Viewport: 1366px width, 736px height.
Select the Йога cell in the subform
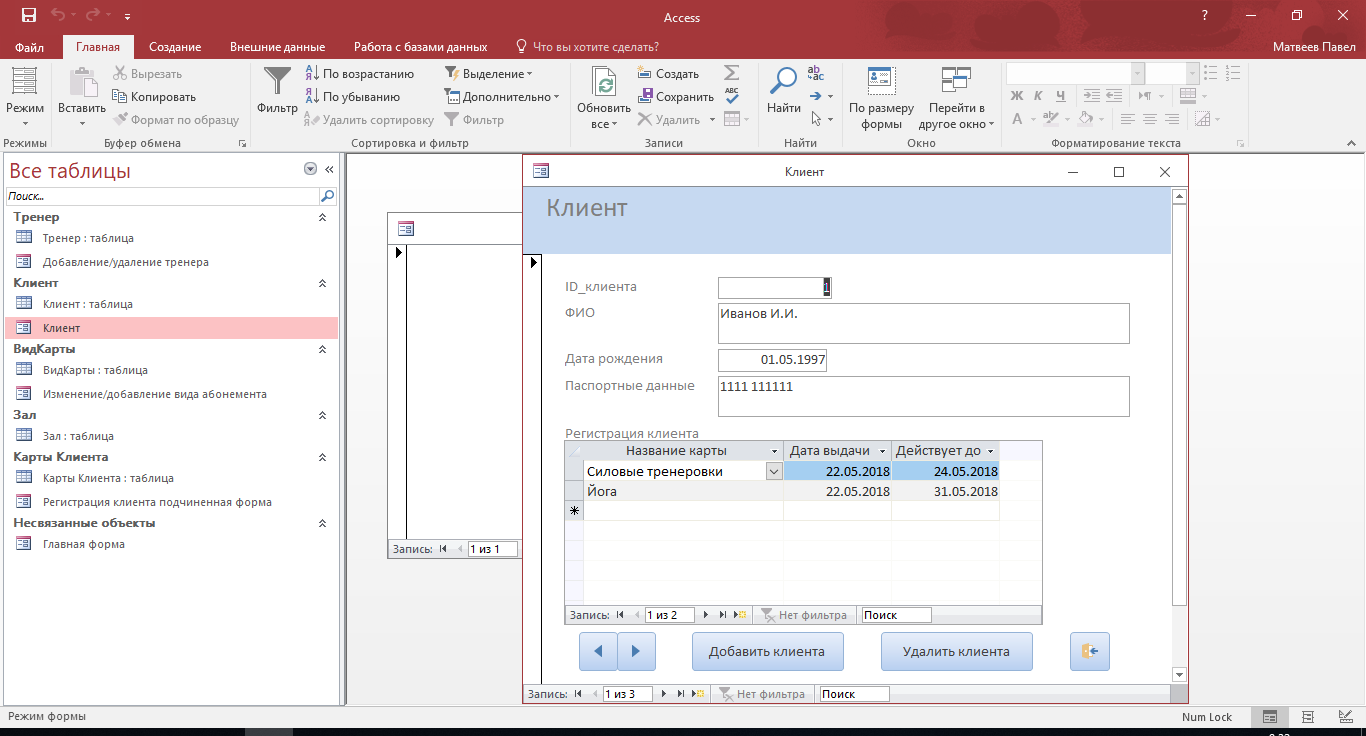coord(683,491)
